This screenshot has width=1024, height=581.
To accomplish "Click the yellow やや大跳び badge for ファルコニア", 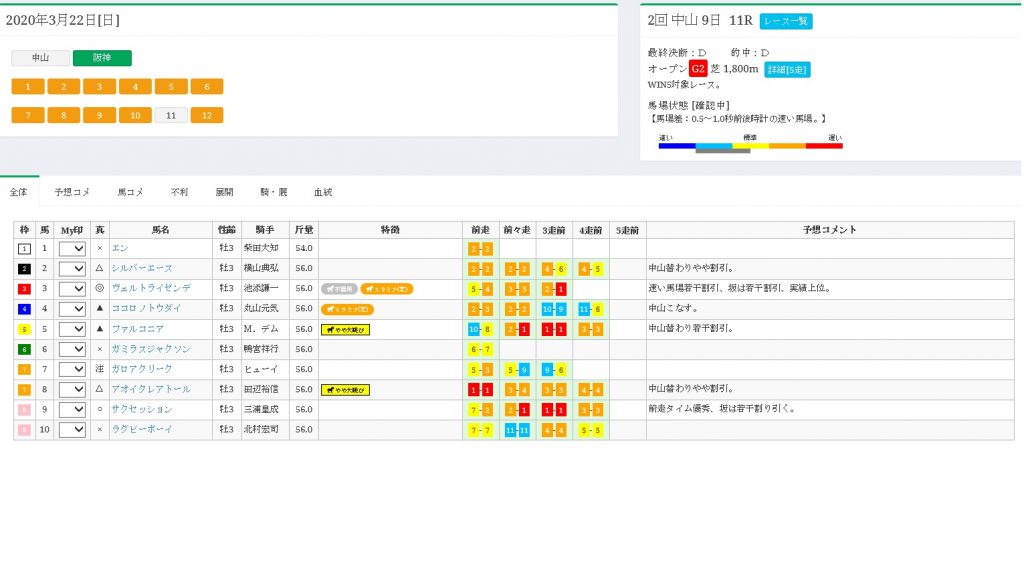I will click(345, 329).
